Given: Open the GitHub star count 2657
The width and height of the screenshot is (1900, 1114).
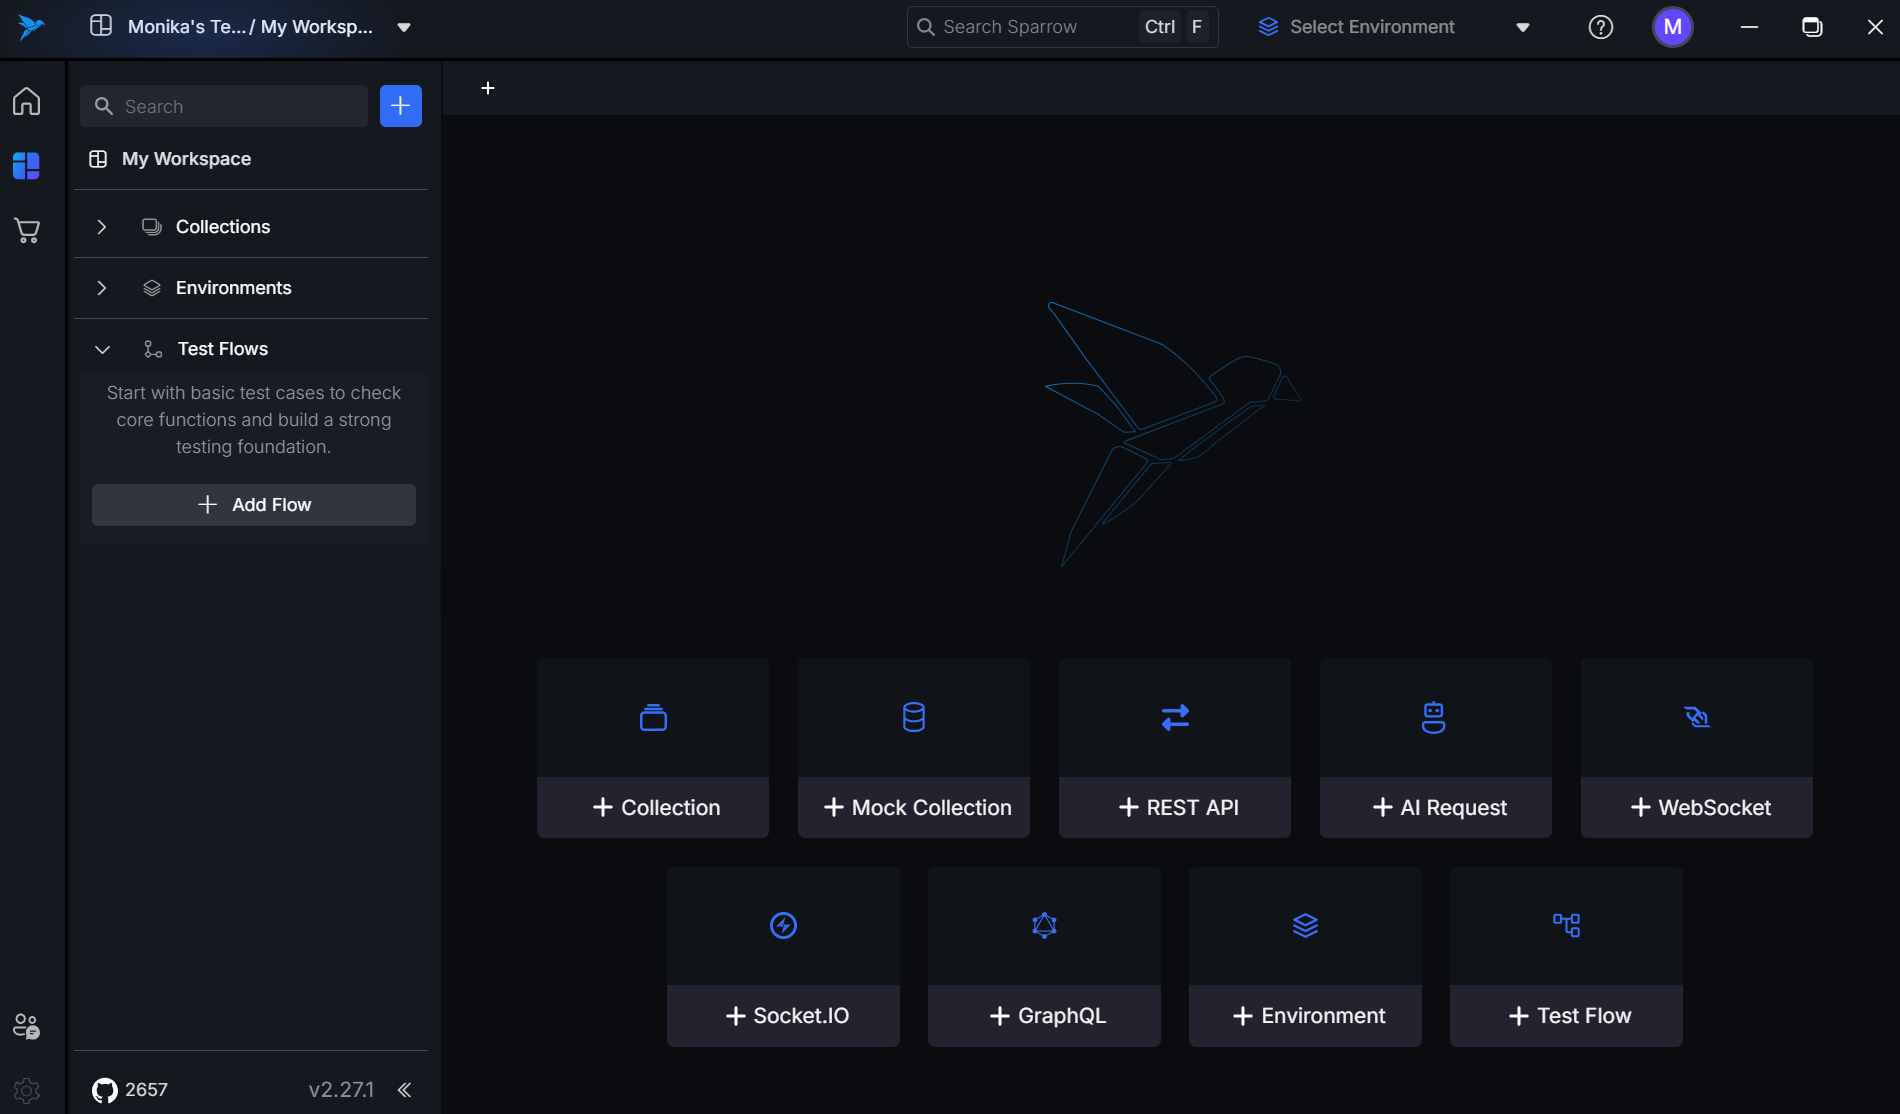Looking at the screenshot, I should pos(130,1090).
